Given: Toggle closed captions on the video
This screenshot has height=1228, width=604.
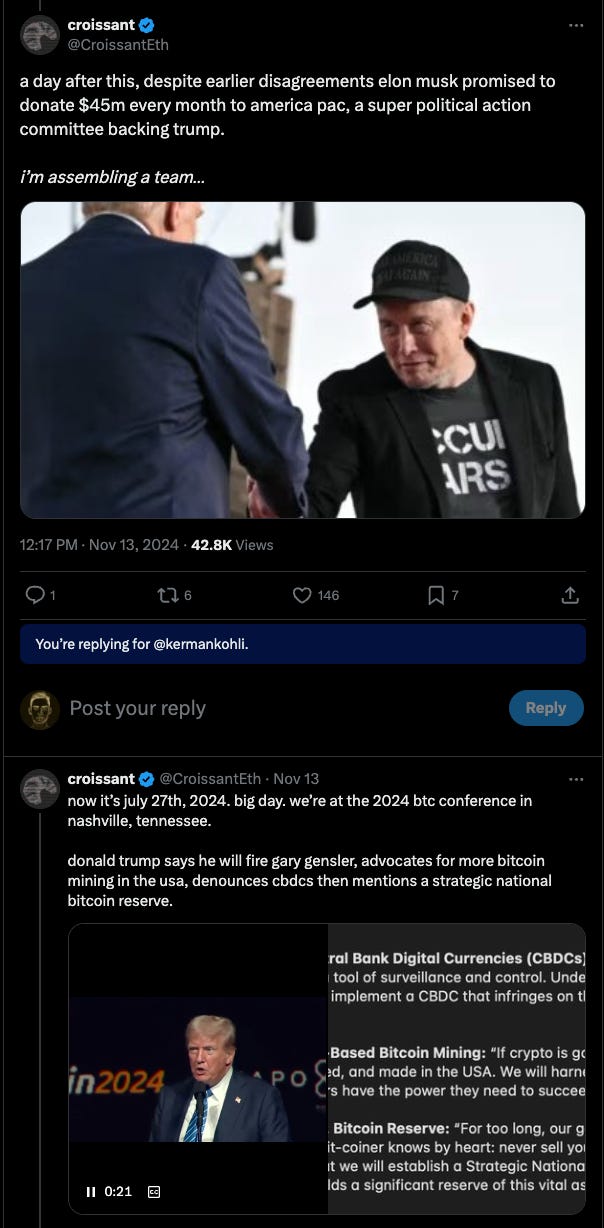Looking at the screenshot, I should coord(154,1192).
